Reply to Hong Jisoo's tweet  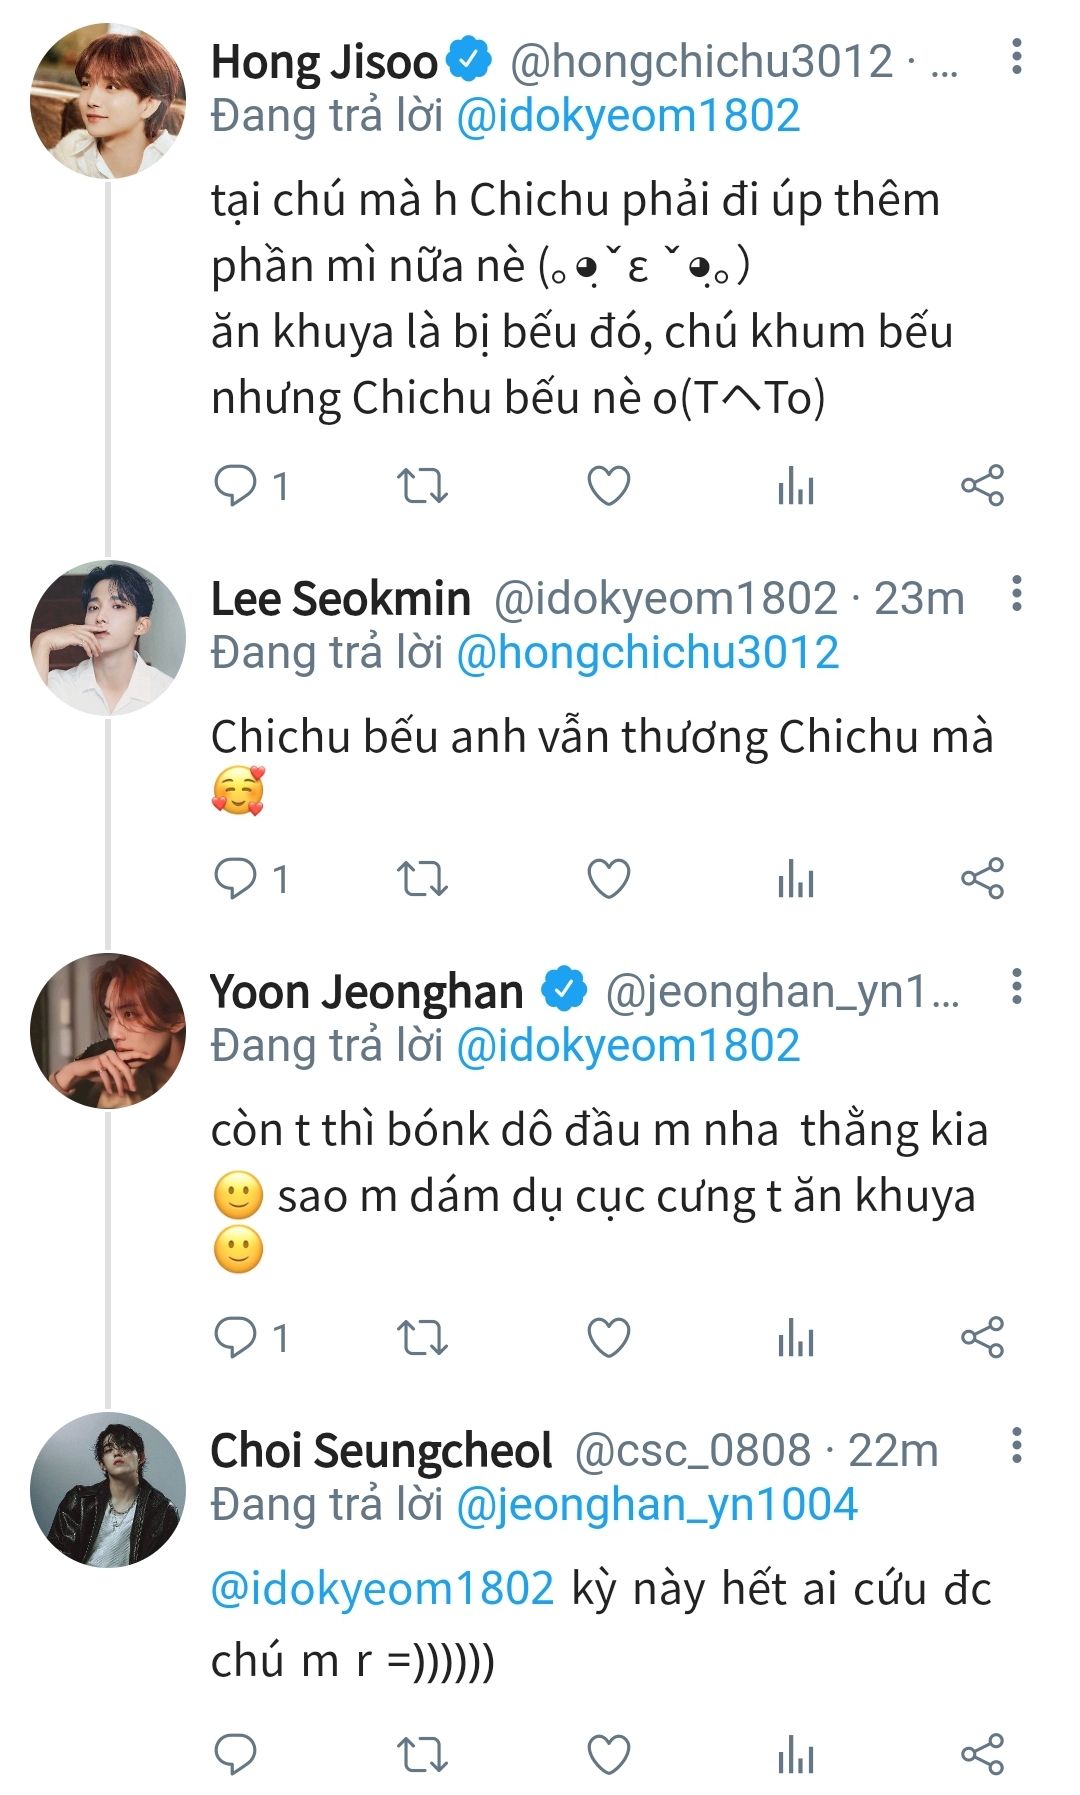[237, 486]
